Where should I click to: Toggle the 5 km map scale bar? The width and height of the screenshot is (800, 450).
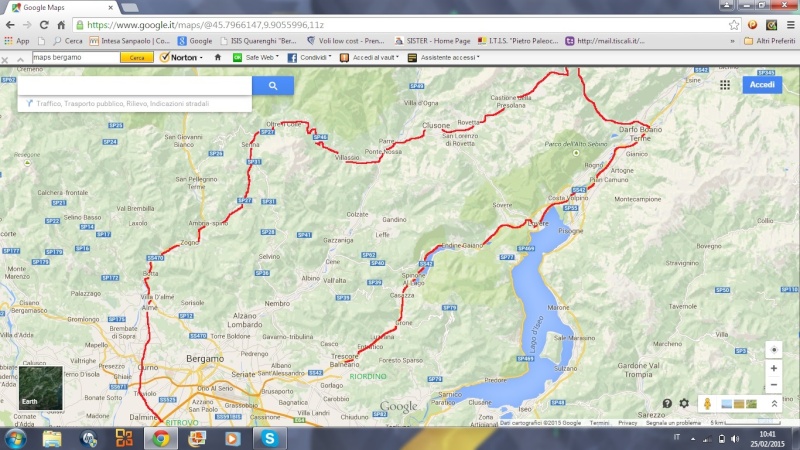pos(745,423)
